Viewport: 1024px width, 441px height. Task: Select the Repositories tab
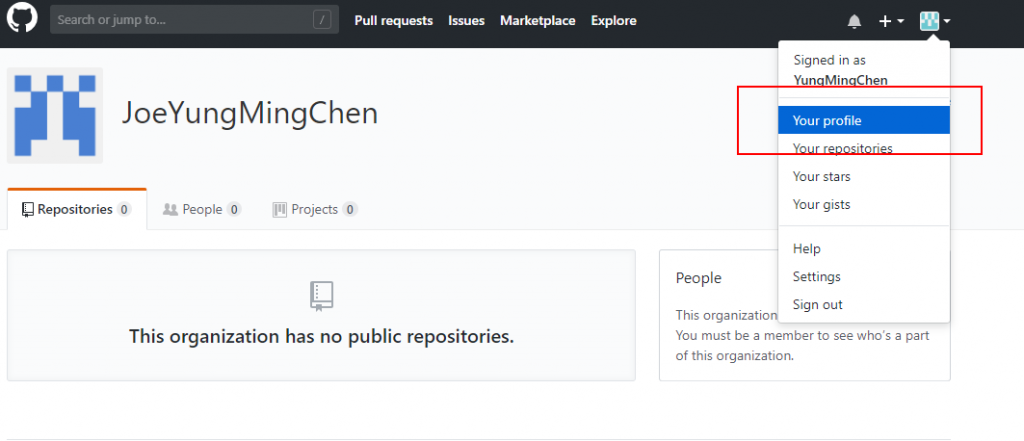coord(77,210)
